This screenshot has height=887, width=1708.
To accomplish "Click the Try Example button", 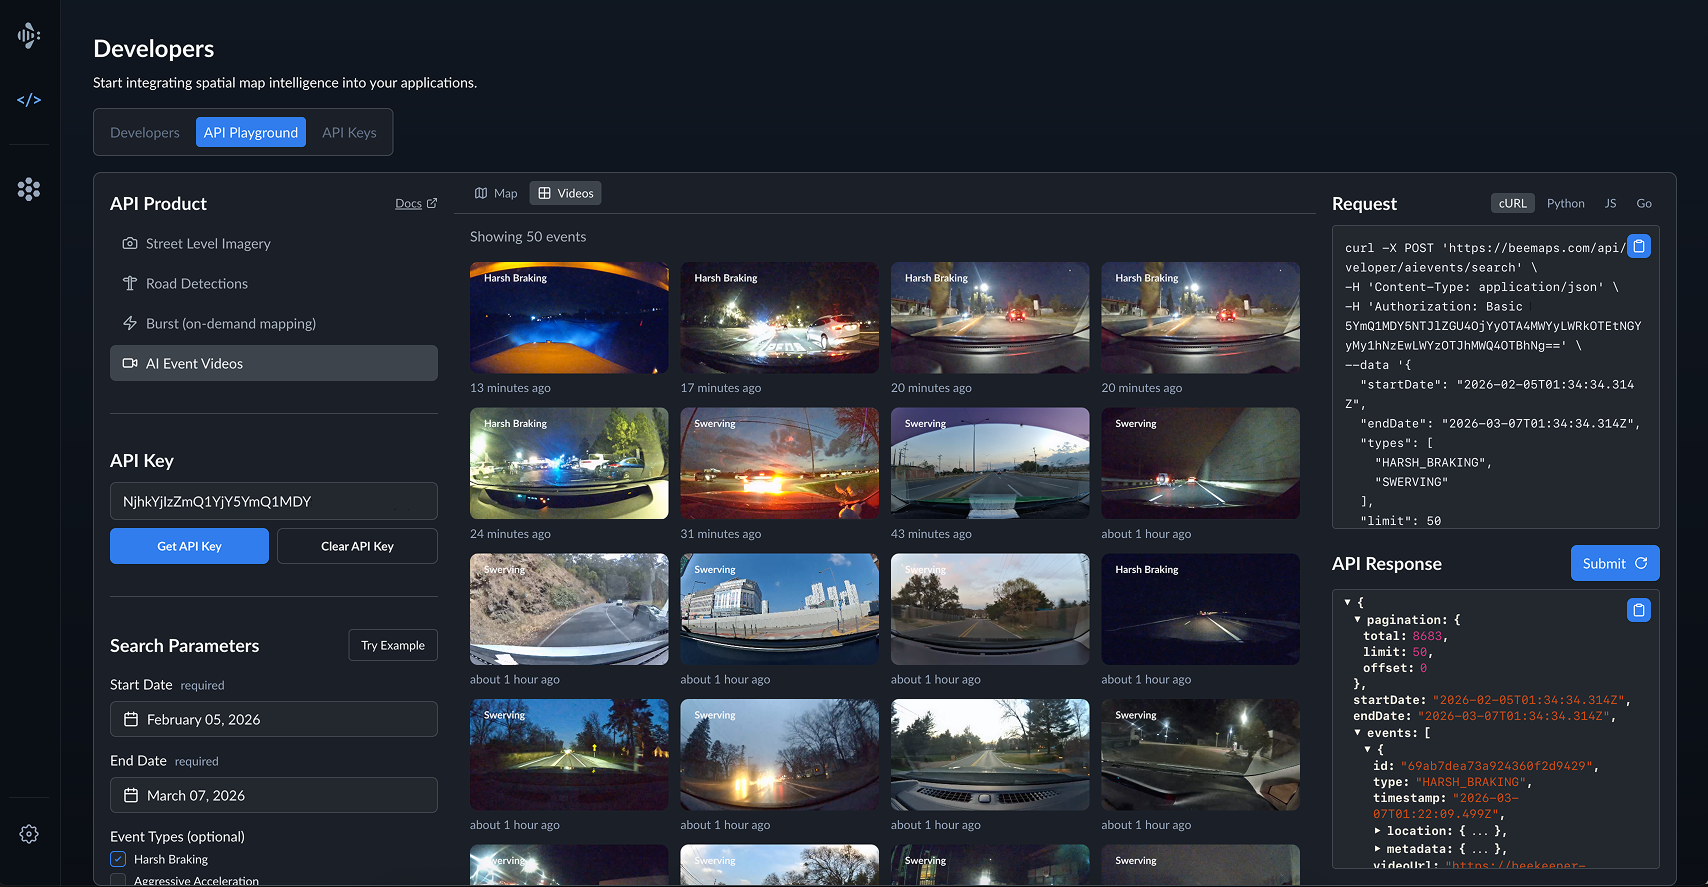I will [393, 645].
